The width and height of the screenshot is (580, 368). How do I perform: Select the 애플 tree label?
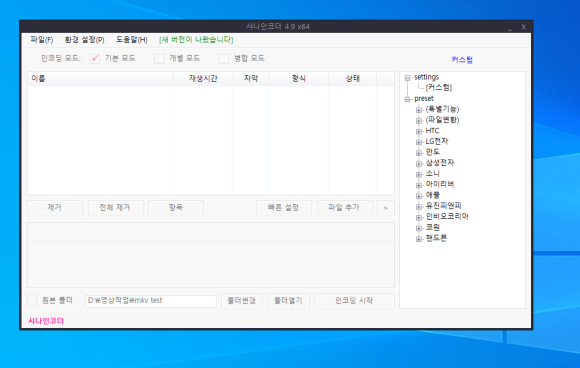[x=432, y=195]
